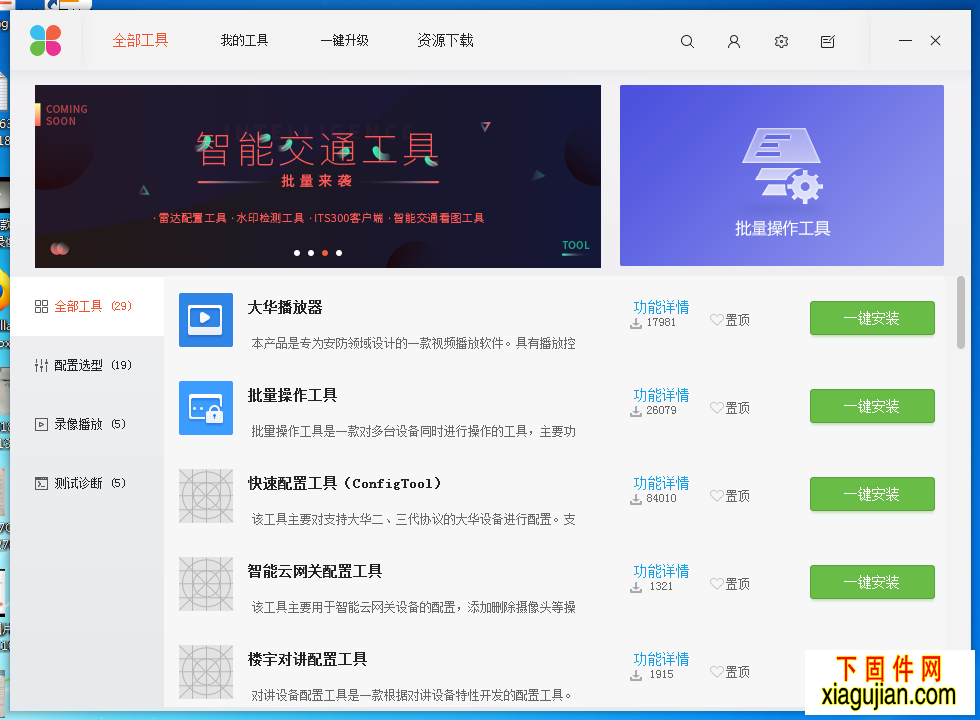The height and width of the screenshot is (720, 980).
Task: Pin 快速配置工具 to top with heart 置顶
Action: point(730,496)
